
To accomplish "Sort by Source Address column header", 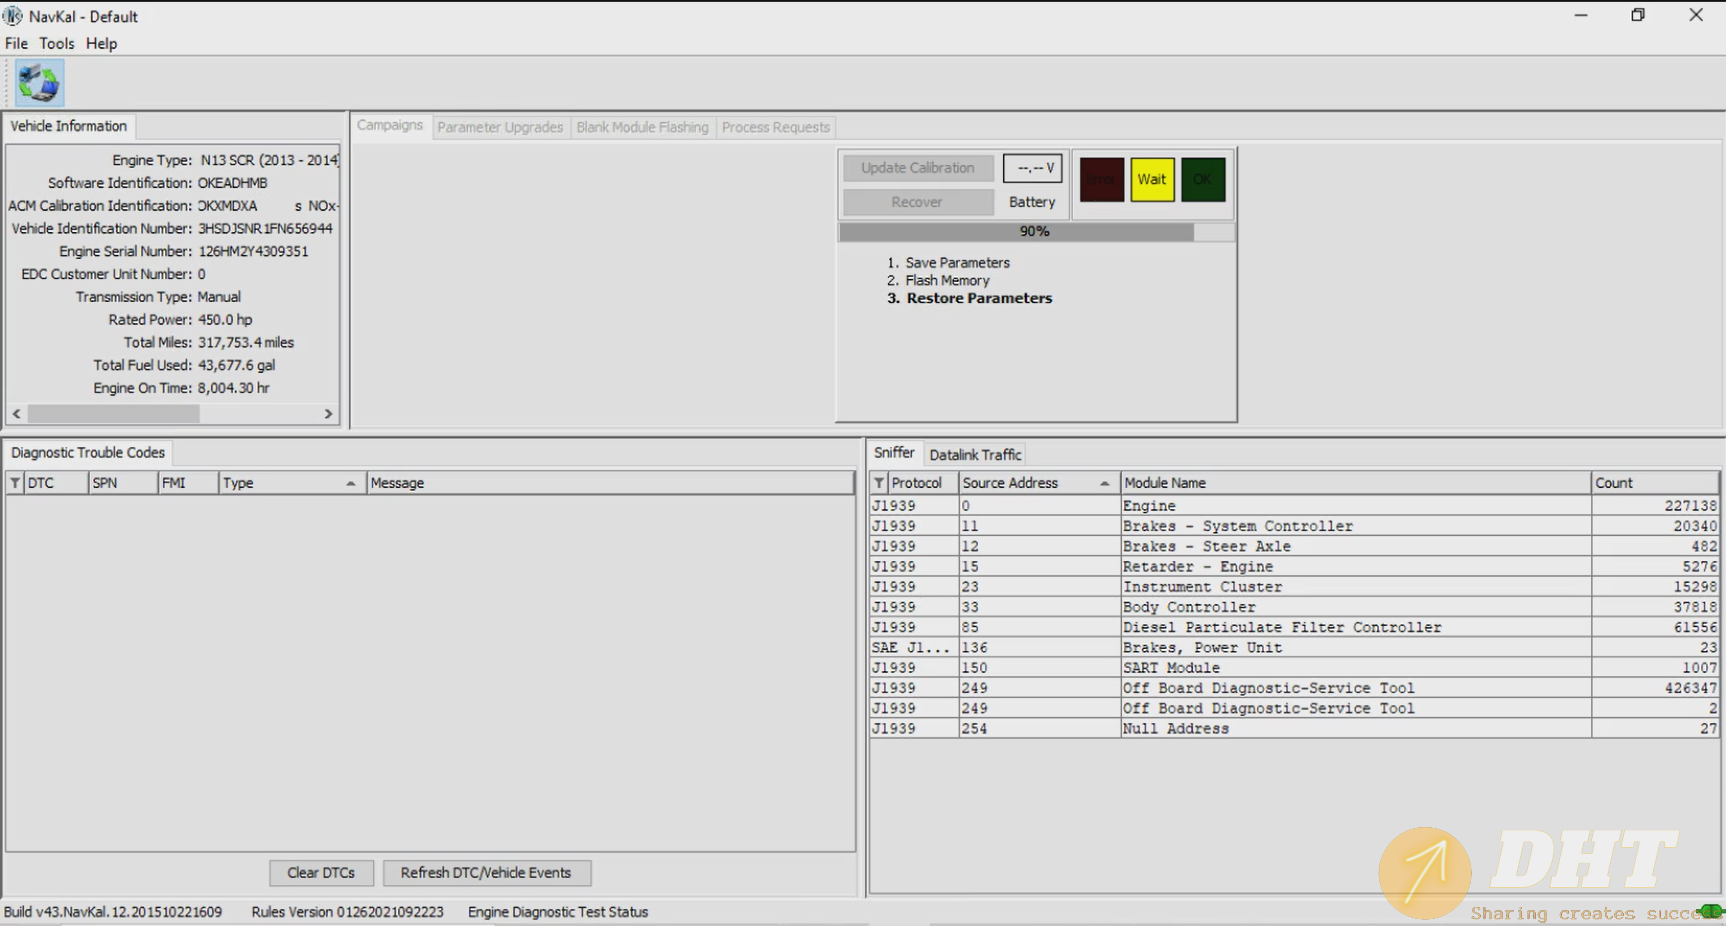I will [x=1038, y=483].
